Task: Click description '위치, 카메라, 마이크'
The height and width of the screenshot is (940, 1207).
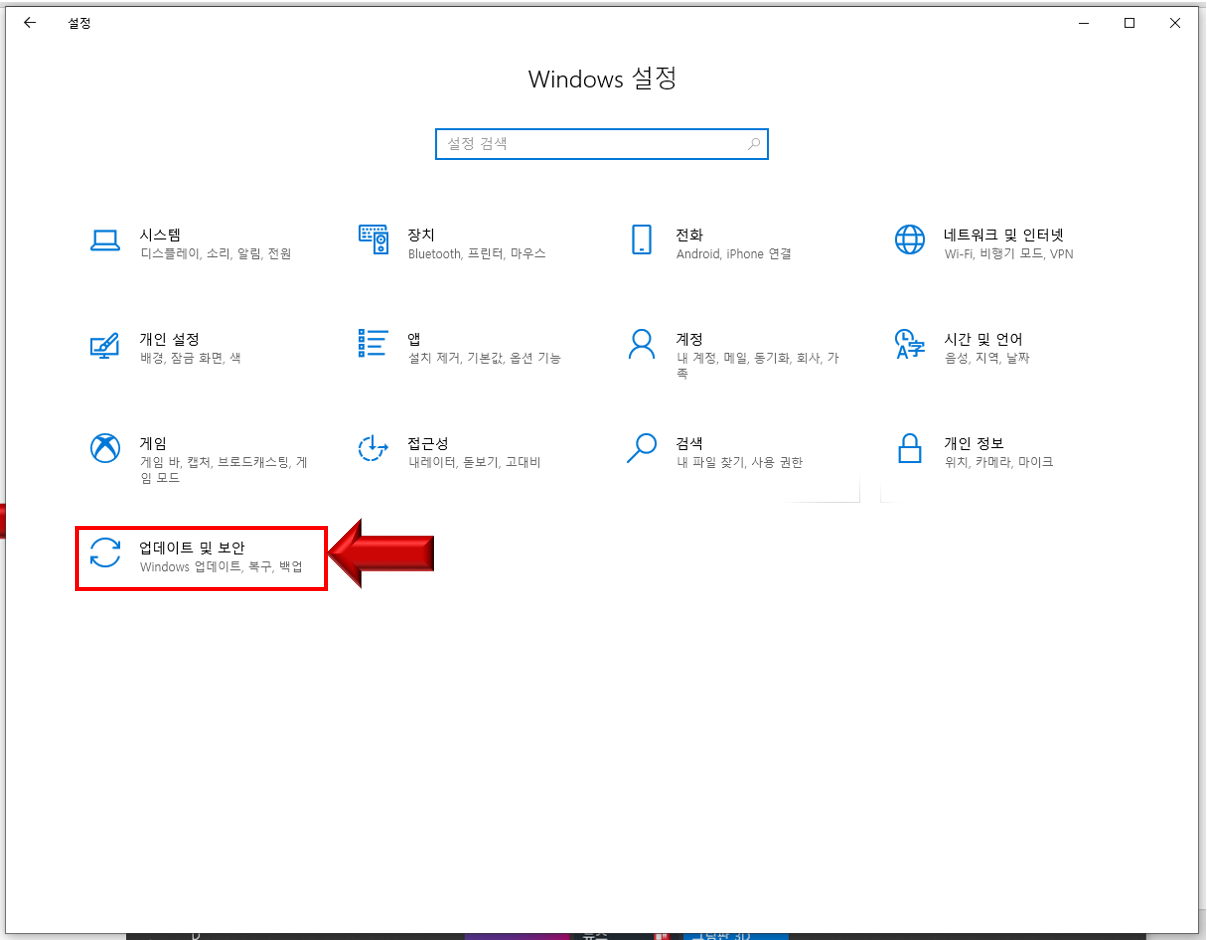Action: [999, 462]
